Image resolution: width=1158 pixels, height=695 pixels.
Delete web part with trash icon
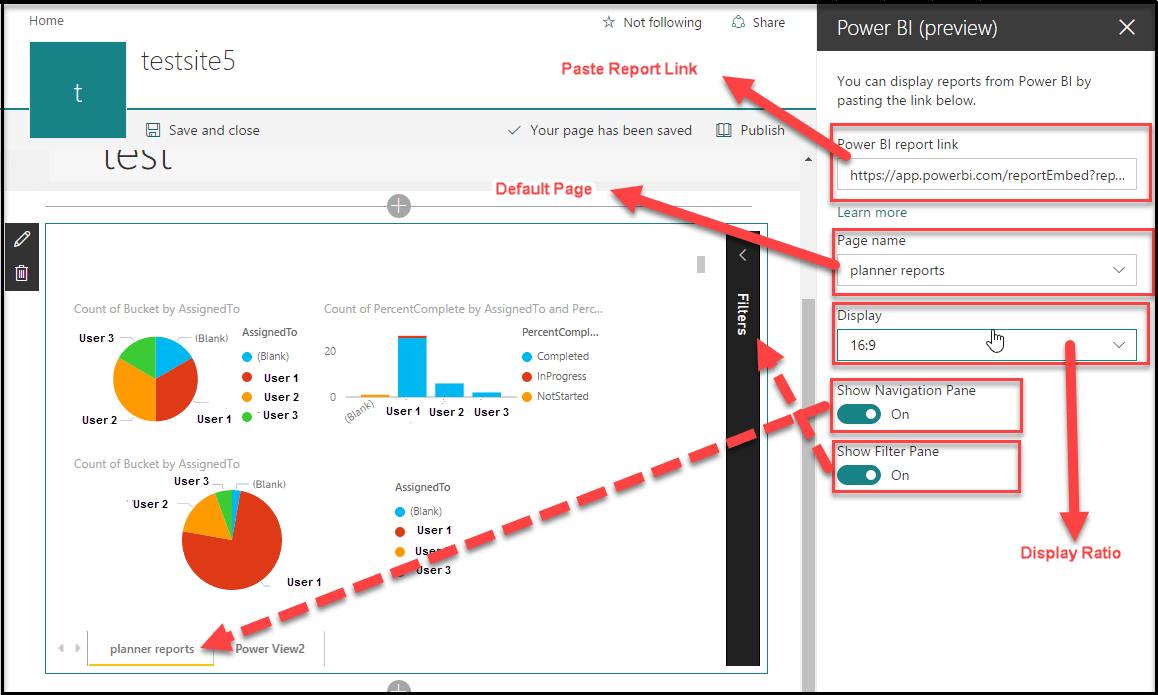[22, 273]
